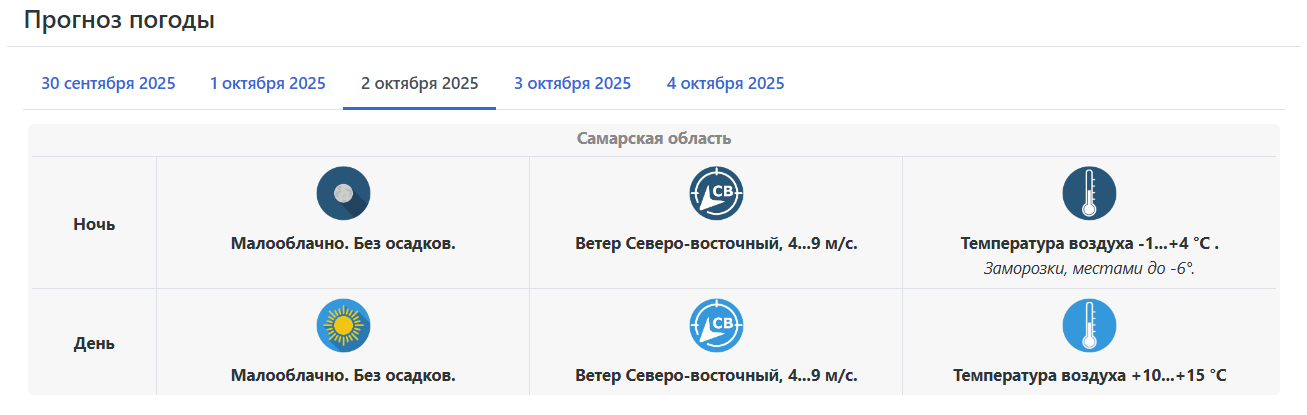Click the Ночь row label

[x=94, y=224]
